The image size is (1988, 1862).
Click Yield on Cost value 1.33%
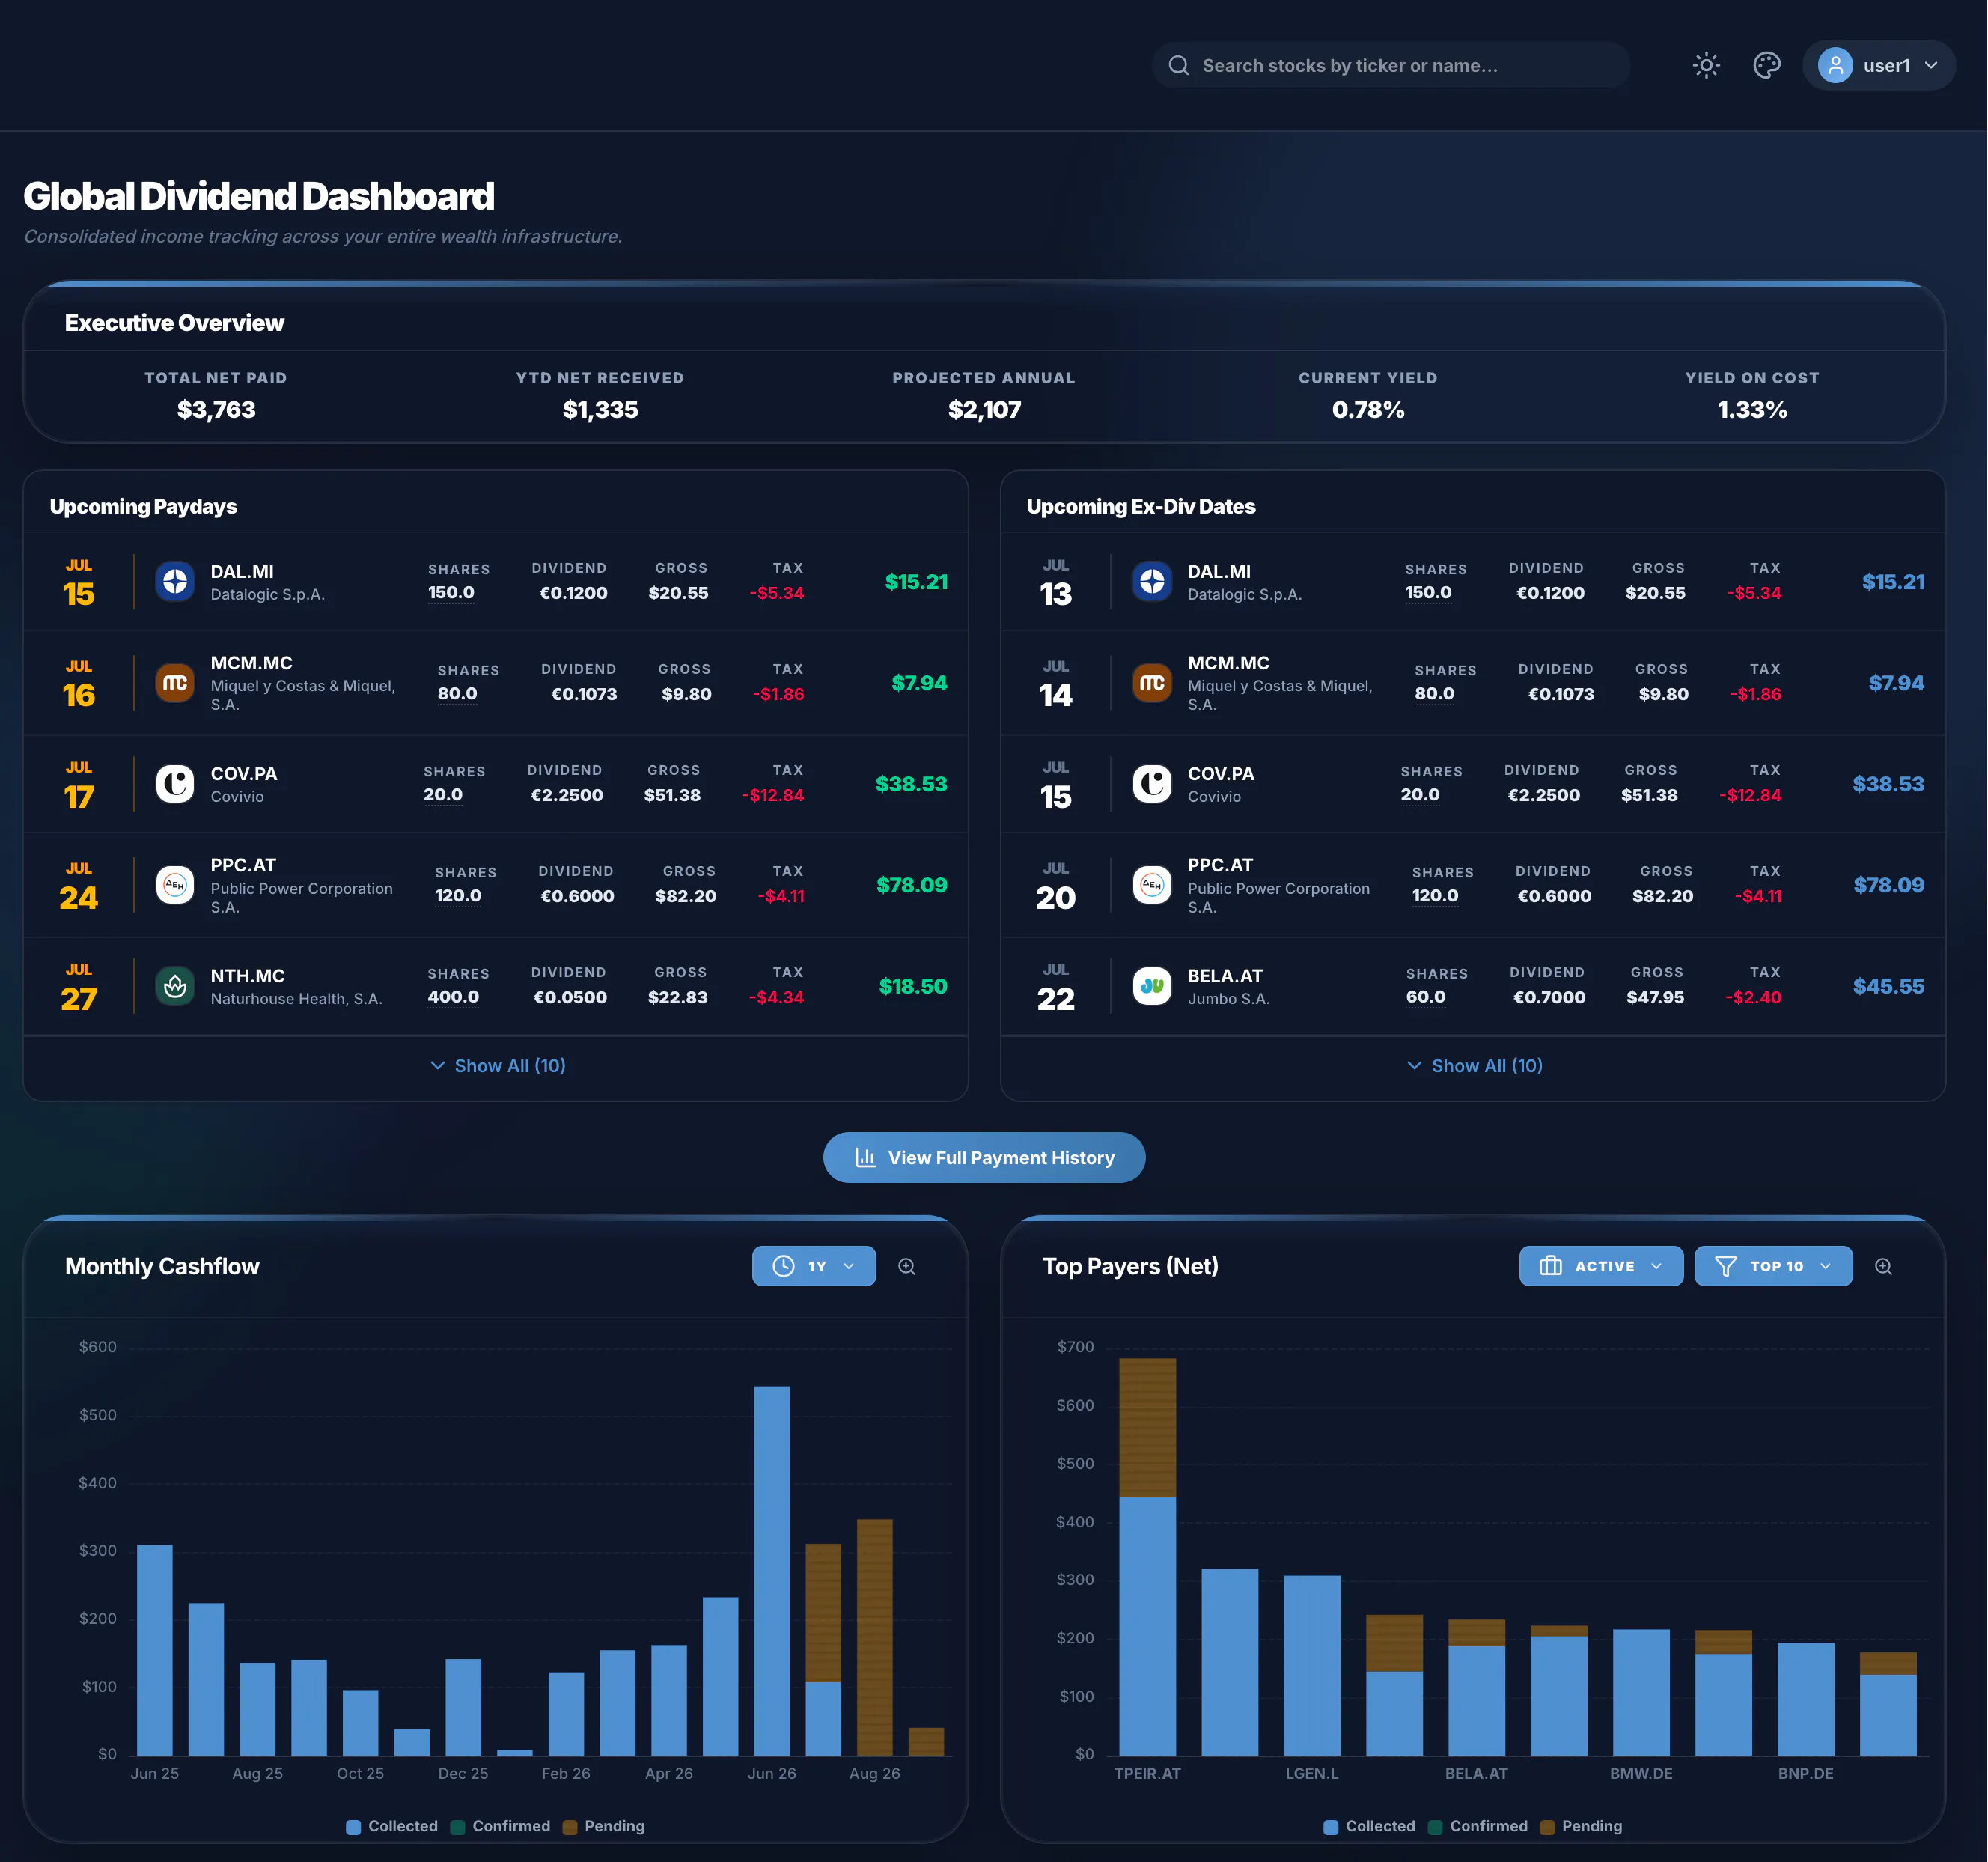(x=1752, y=409)
